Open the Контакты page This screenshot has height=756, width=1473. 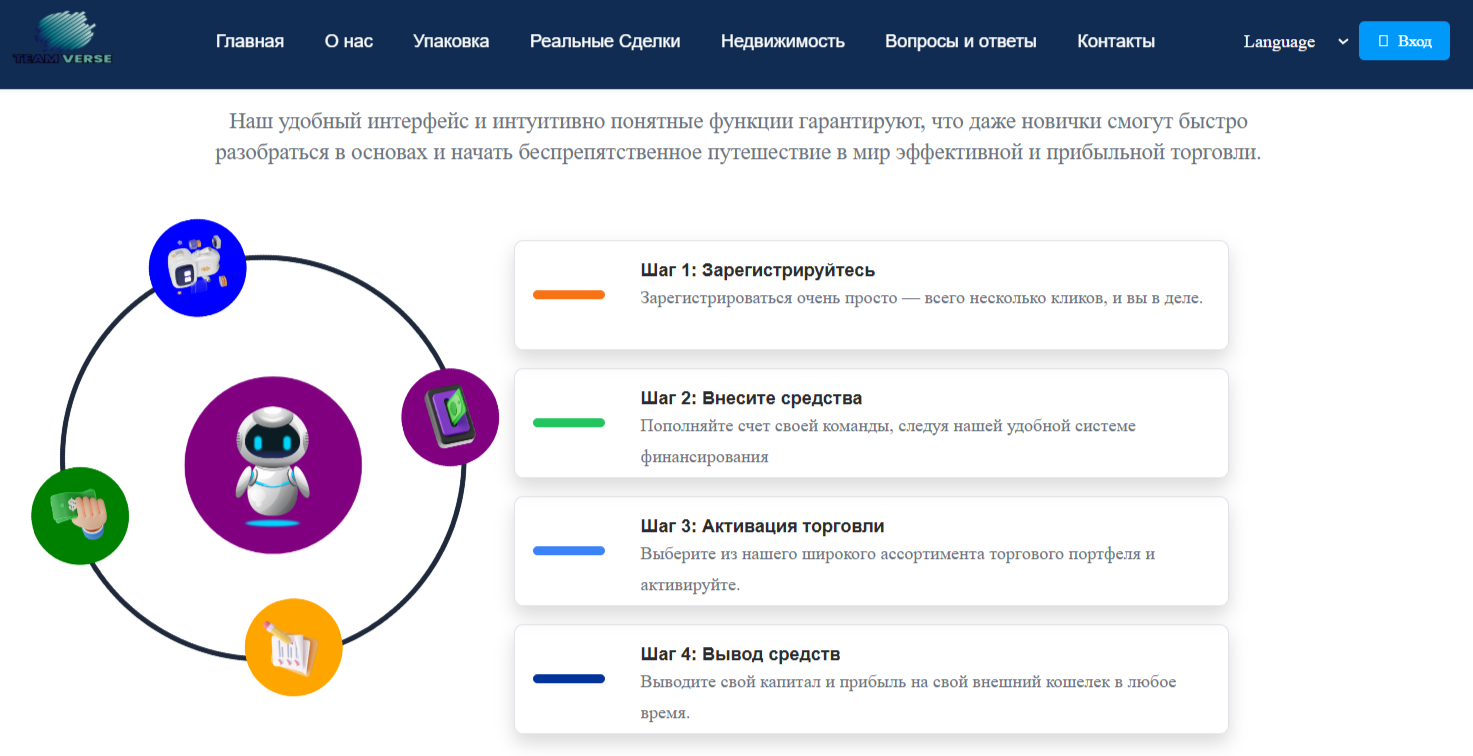[x=1116, y=41]
